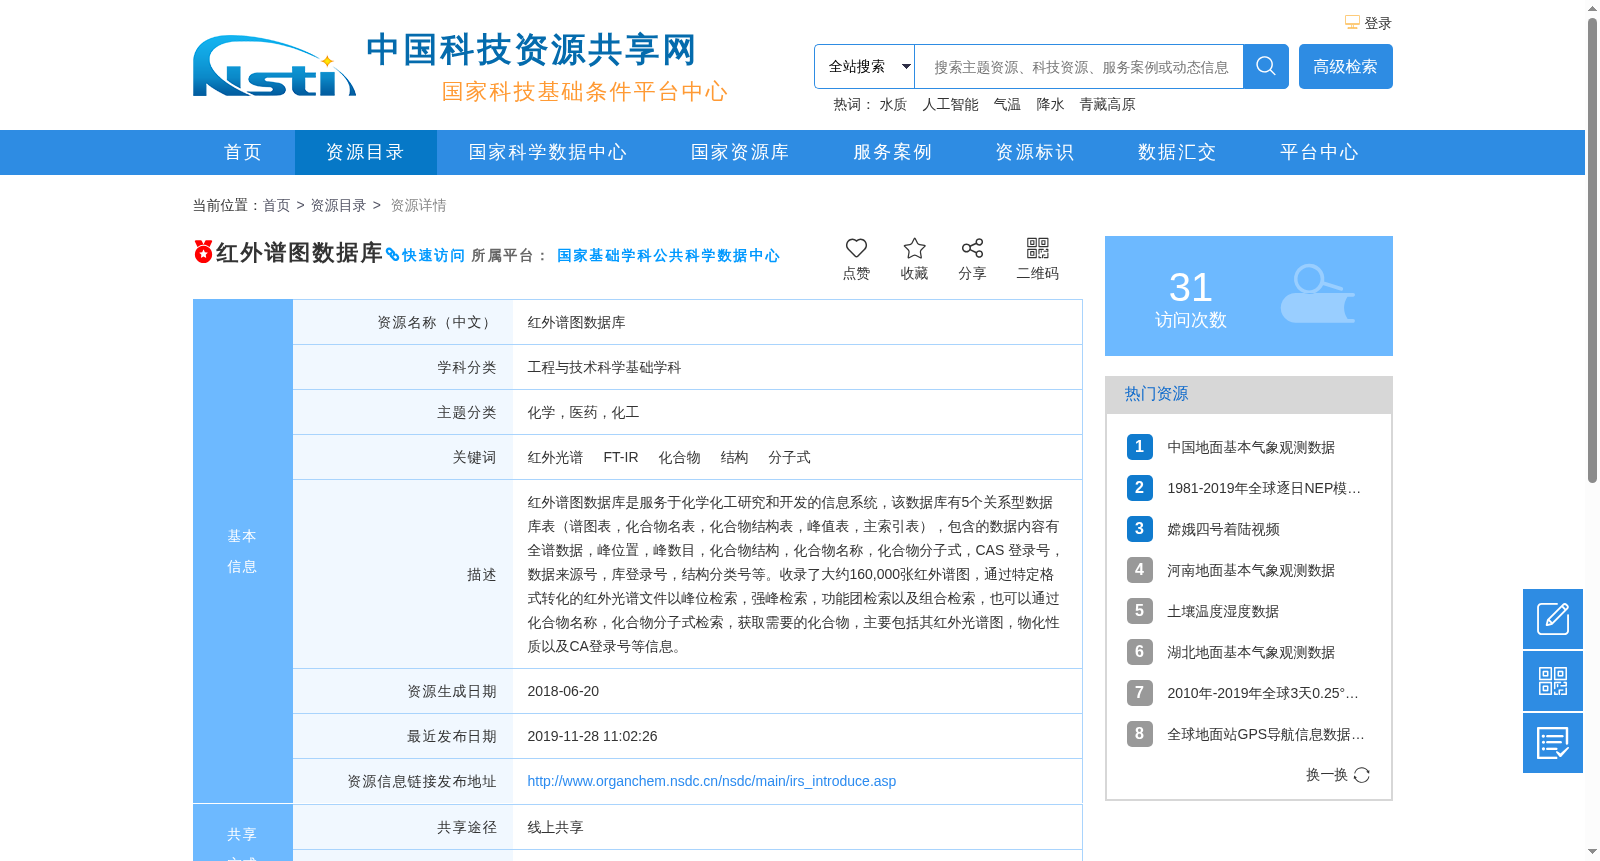Click the floating QR code side icon
1600x861 pixels.
coord(1553,681)
